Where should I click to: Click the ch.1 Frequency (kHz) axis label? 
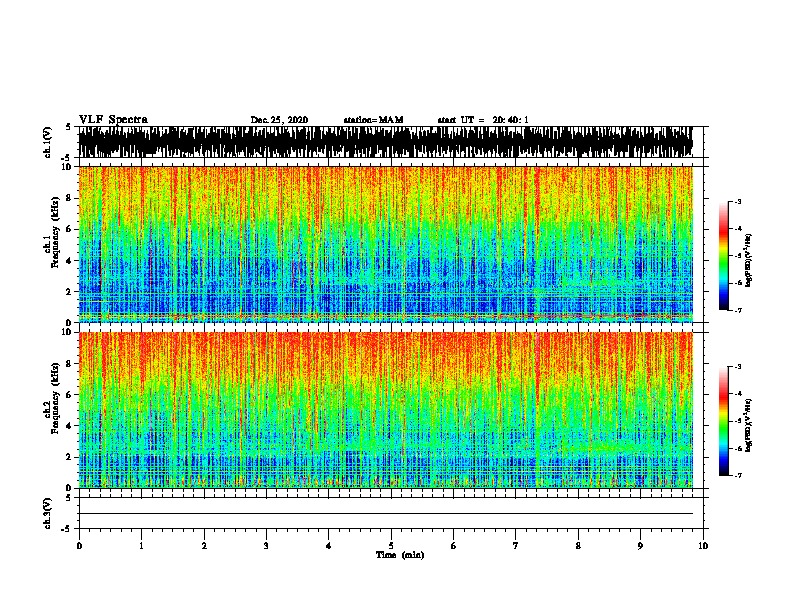click(52, 232)
